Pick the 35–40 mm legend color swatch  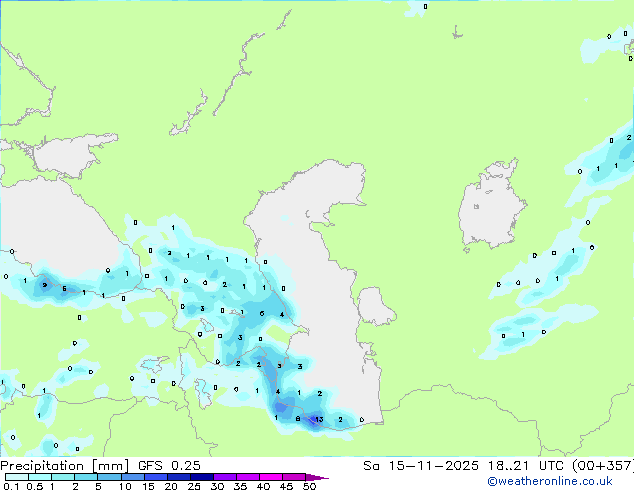(x=248, y=477)
